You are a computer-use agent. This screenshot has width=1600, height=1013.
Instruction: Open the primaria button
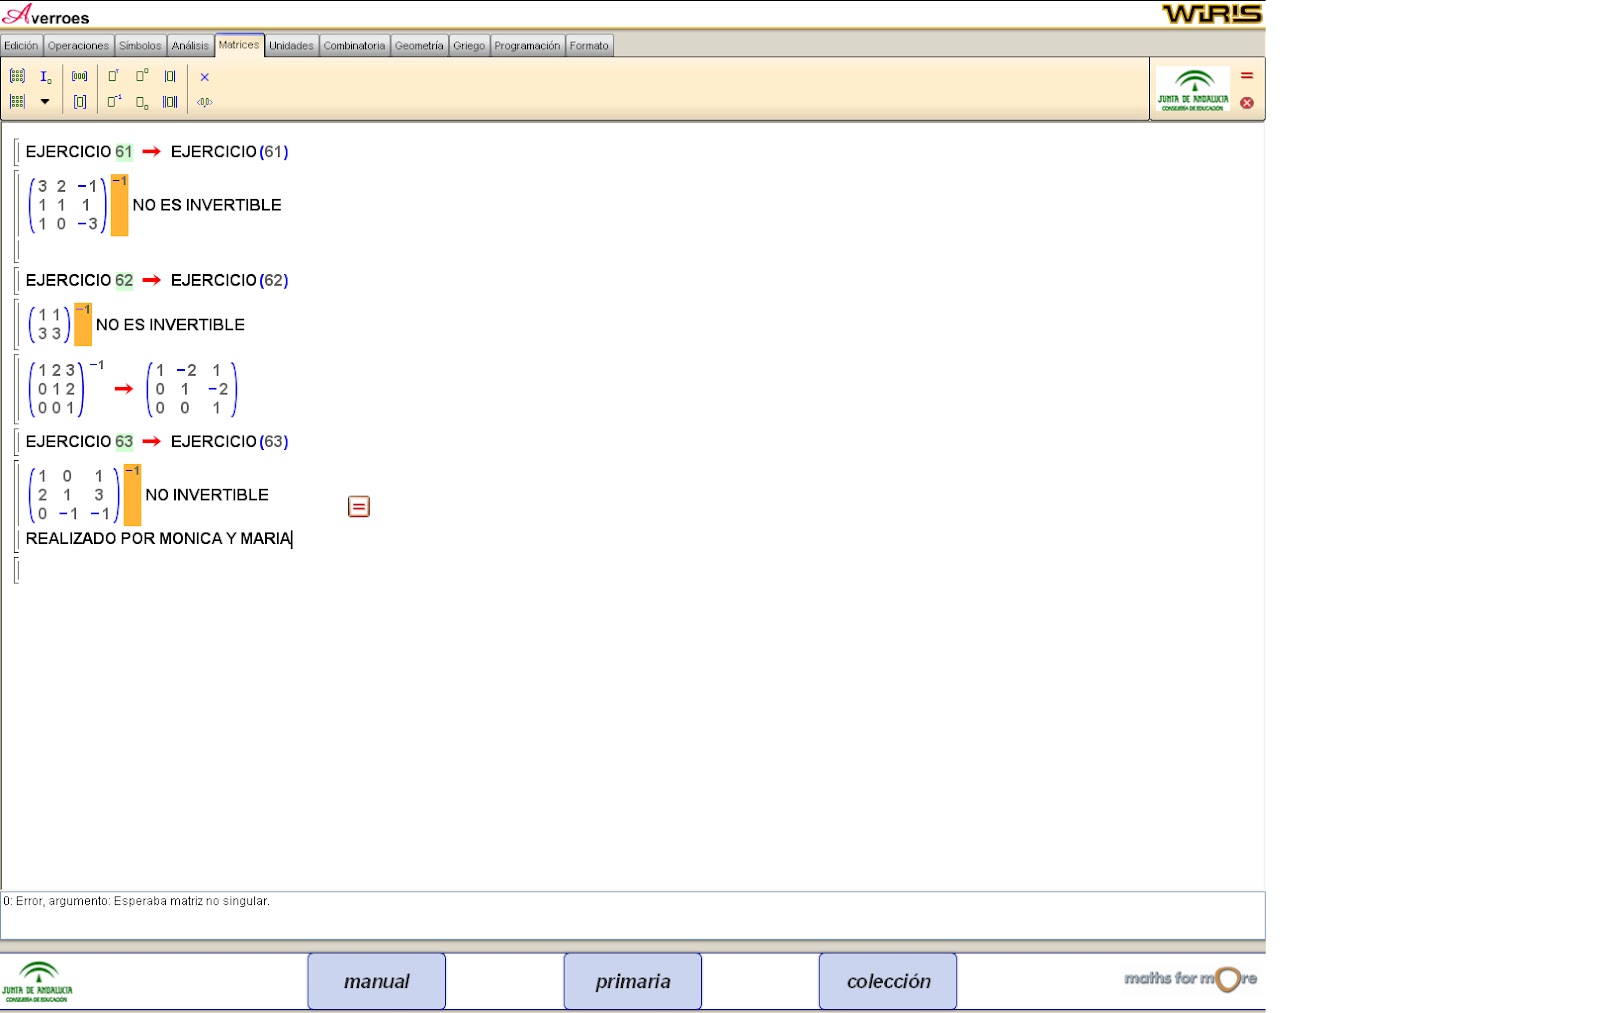633,981
